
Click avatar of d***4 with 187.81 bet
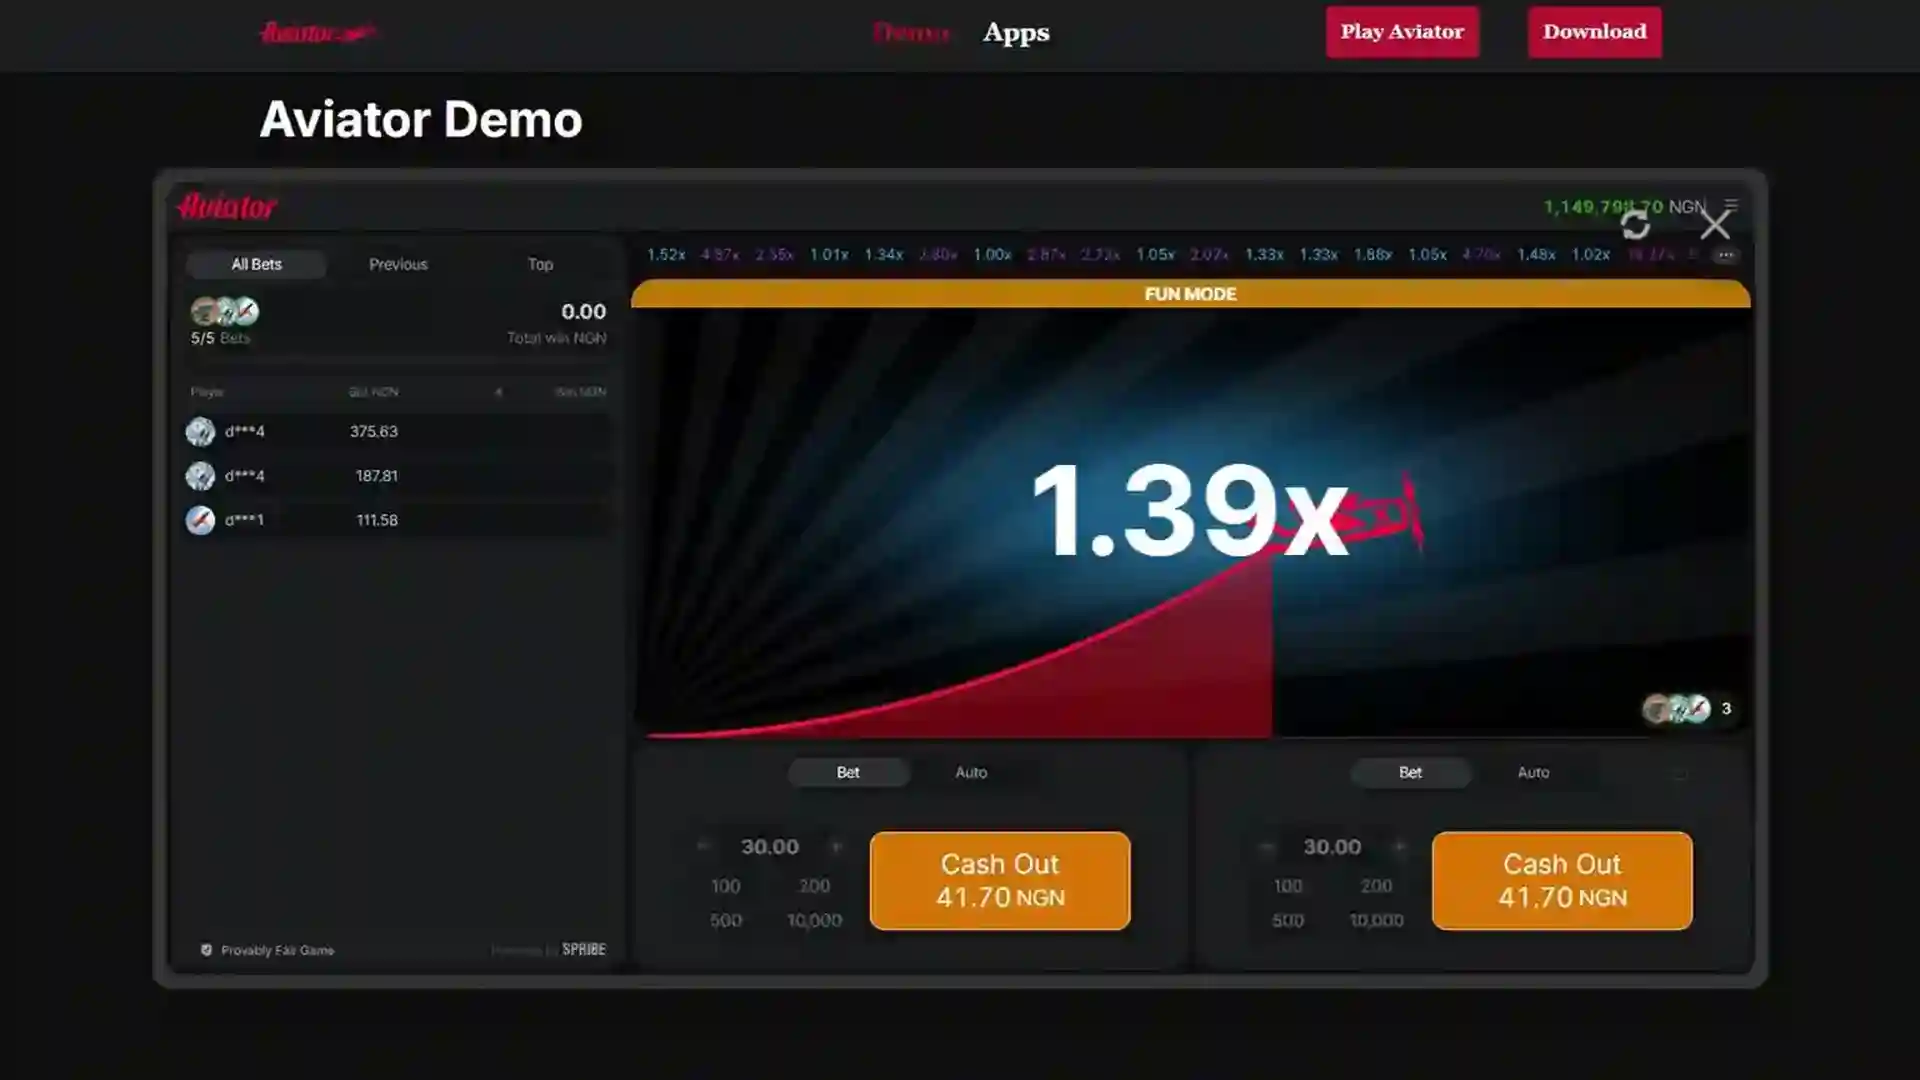pos(200,476)
